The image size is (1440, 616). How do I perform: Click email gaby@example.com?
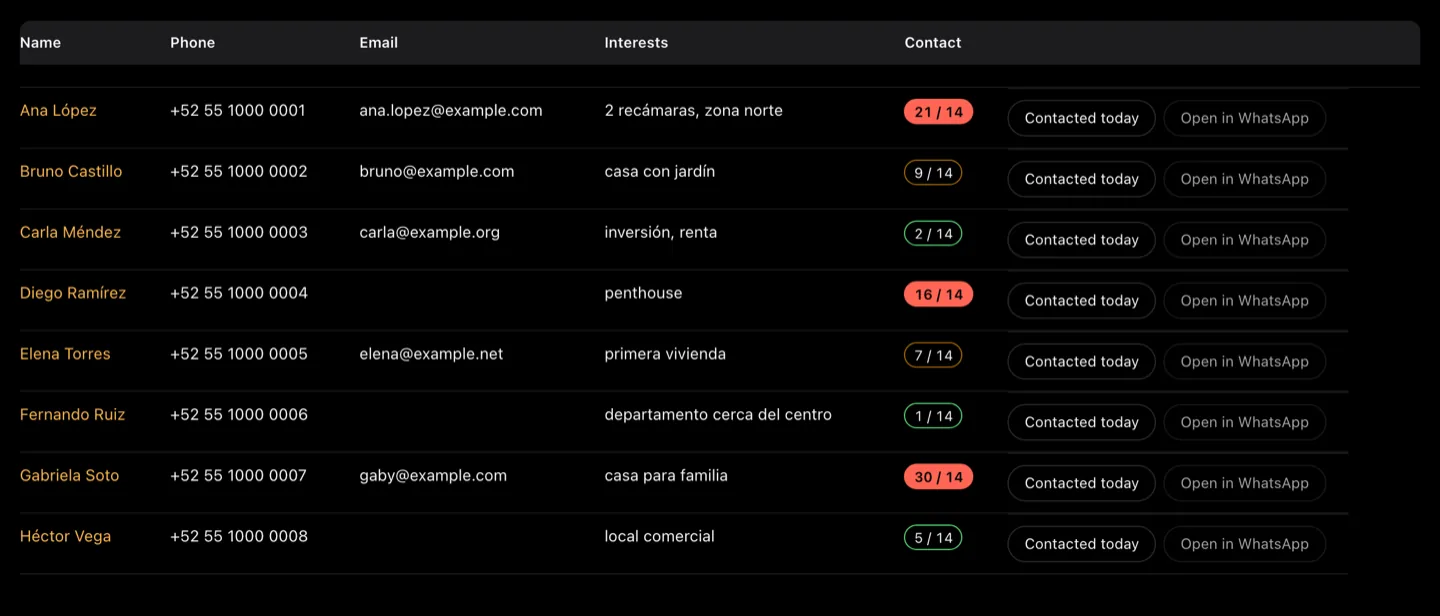pyautogui.click(x=433, y=476)
